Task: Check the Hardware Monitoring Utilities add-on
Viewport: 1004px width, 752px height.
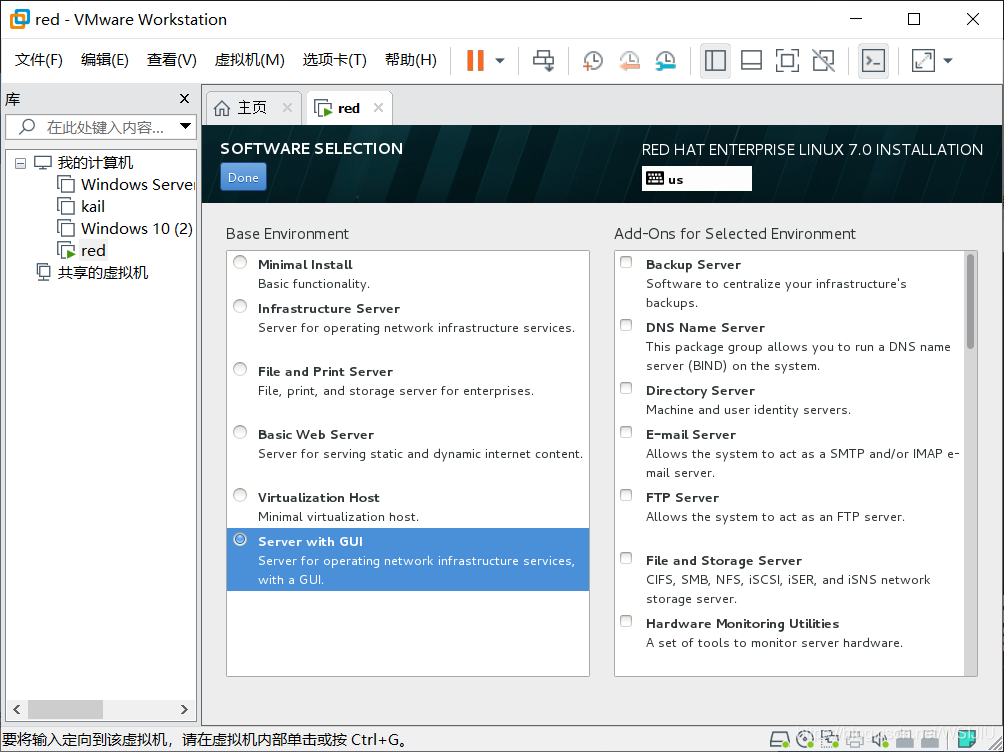Action: coord(626,621)
